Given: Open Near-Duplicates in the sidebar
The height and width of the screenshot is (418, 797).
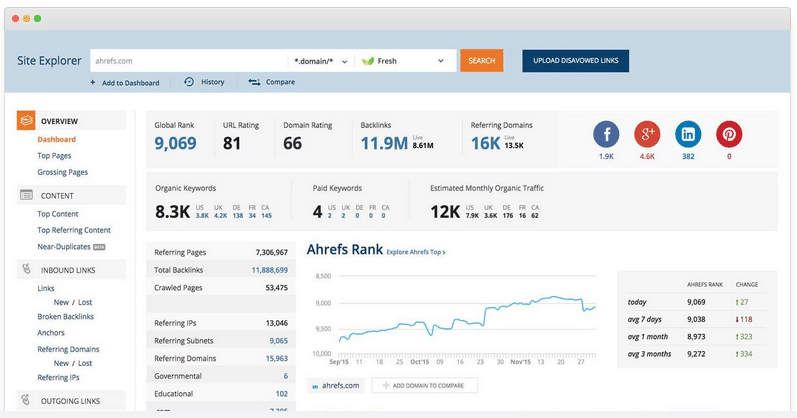Looking at the screenshot, I should [x=64, y=247].
